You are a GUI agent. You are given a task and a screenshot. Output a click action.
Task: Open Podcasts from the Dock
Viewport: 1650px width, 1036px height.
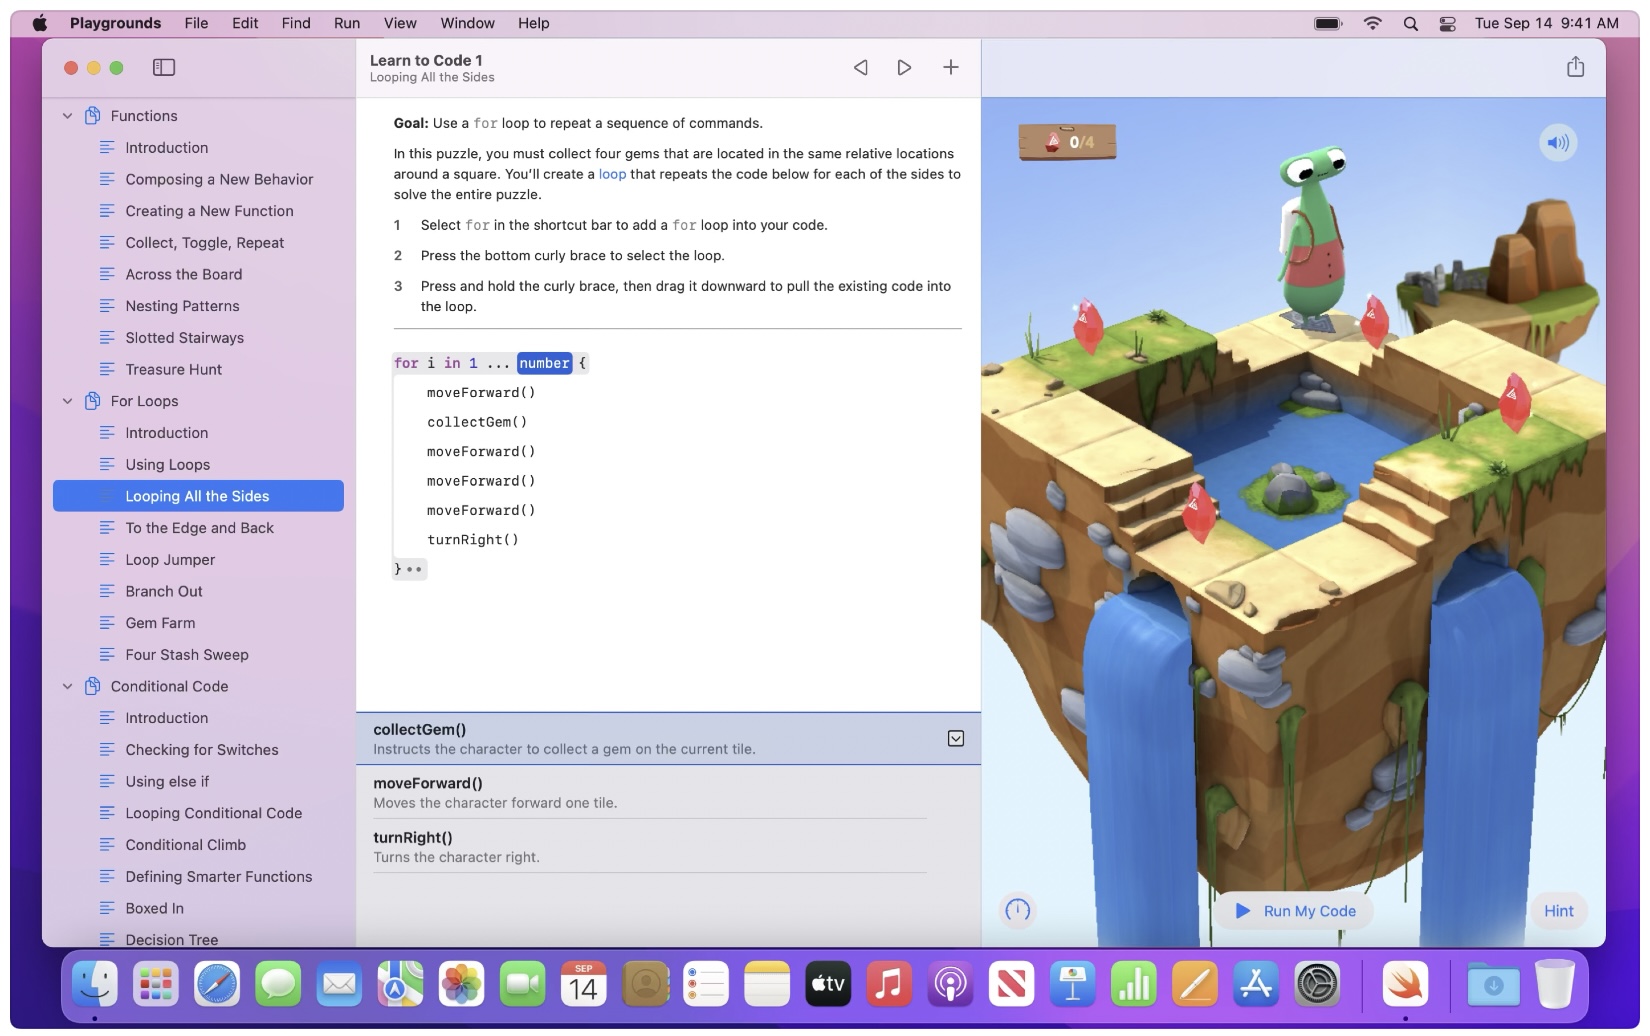click(950, 985)
